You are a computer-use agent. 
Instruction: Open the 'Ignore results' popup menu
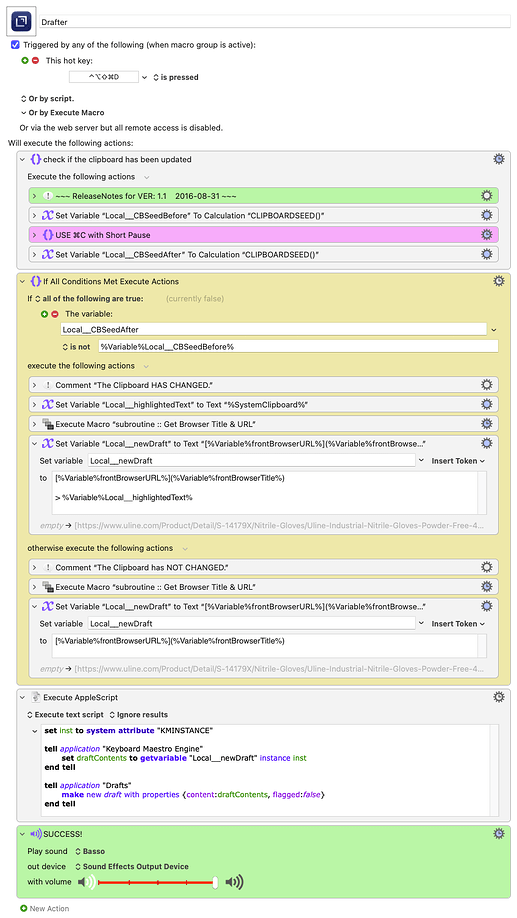[139, 715]
